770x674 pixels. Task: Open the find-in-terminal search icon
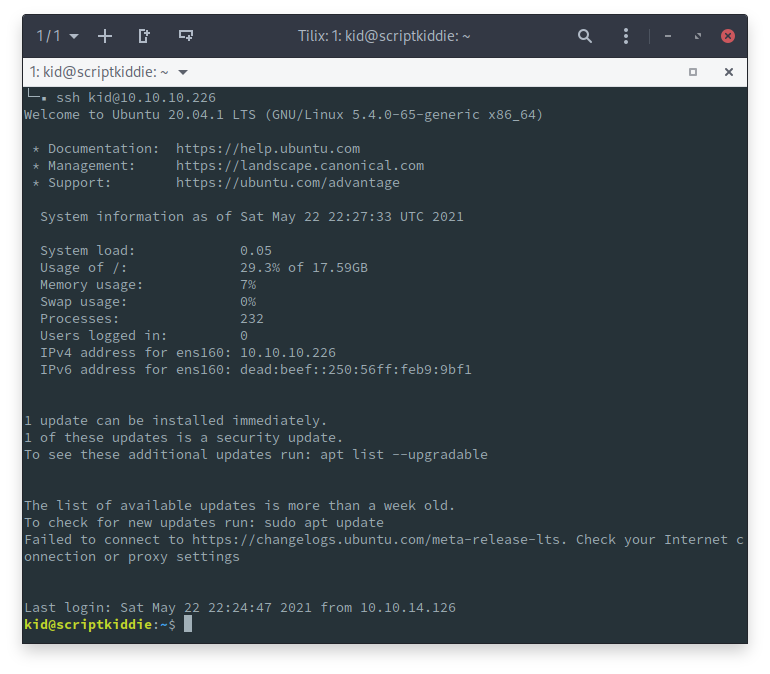(x=585, y=36)
